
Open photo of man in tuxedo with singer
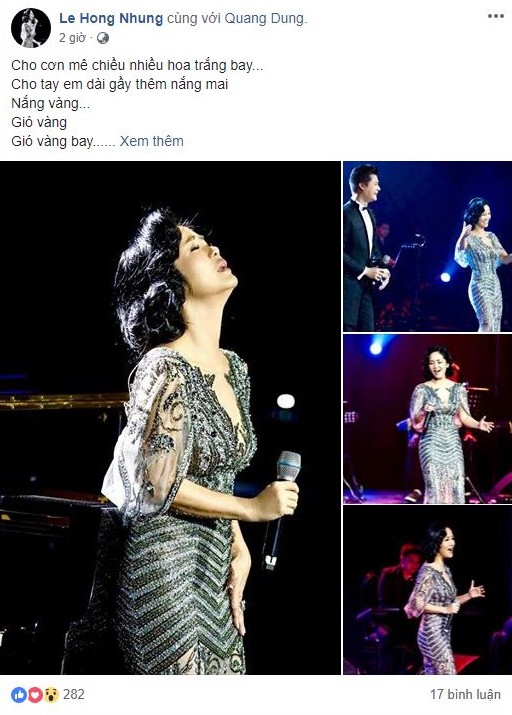click(428, 246)
